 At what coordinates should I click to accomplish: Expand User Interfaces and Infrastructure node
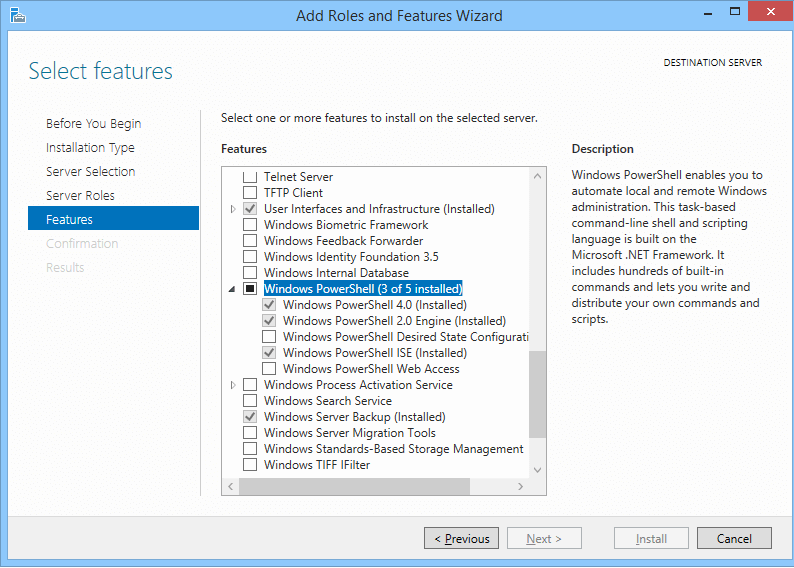232,209
